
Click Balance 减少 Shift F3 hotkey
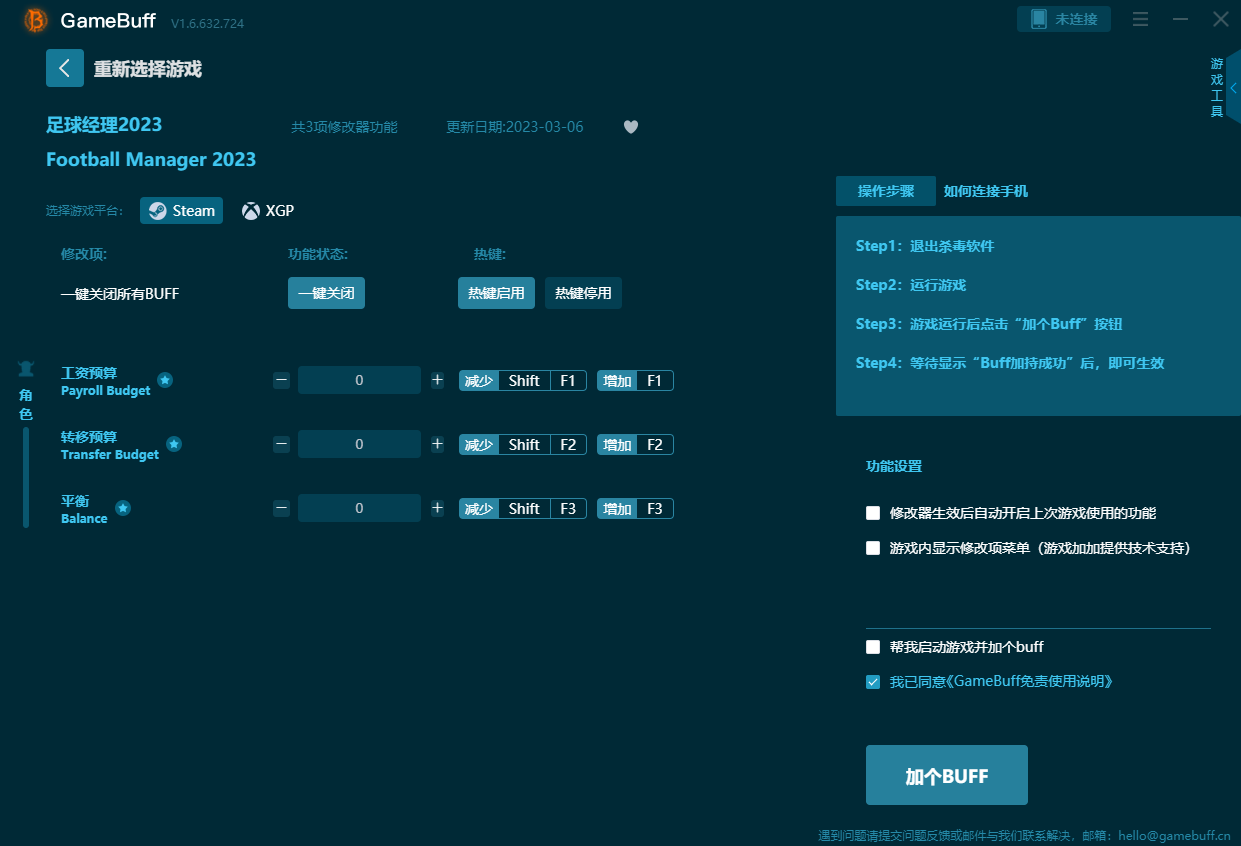523,508
